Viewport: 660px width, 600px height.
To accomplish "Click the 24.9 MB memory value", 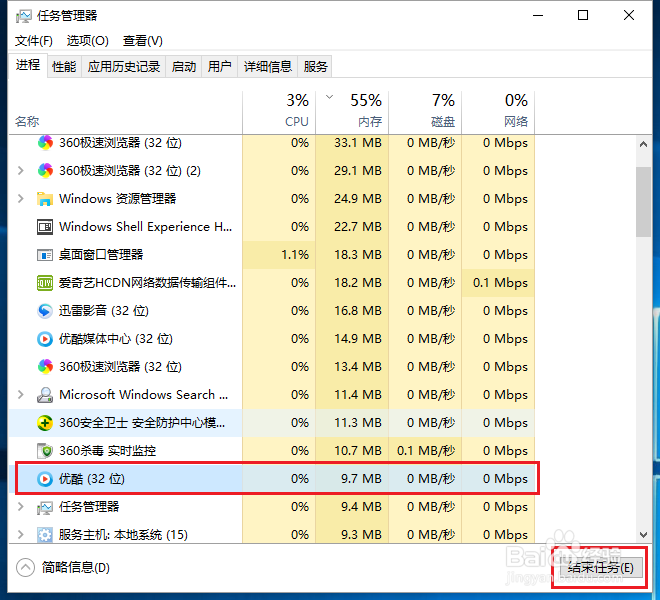I will (358, 199).
